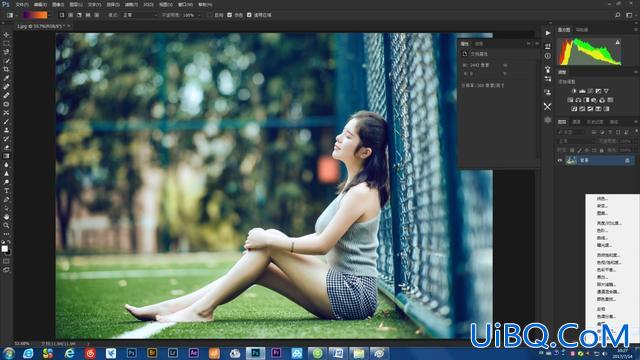The height and width of the screenshot is (360, 640).
Task: Select the Hand tool
Action: pos(6,217)
